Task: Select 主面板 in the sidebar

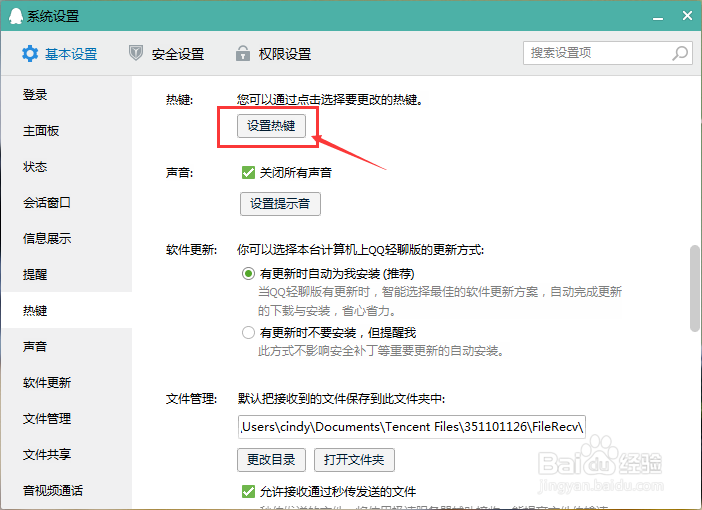Action: point(66,131)
